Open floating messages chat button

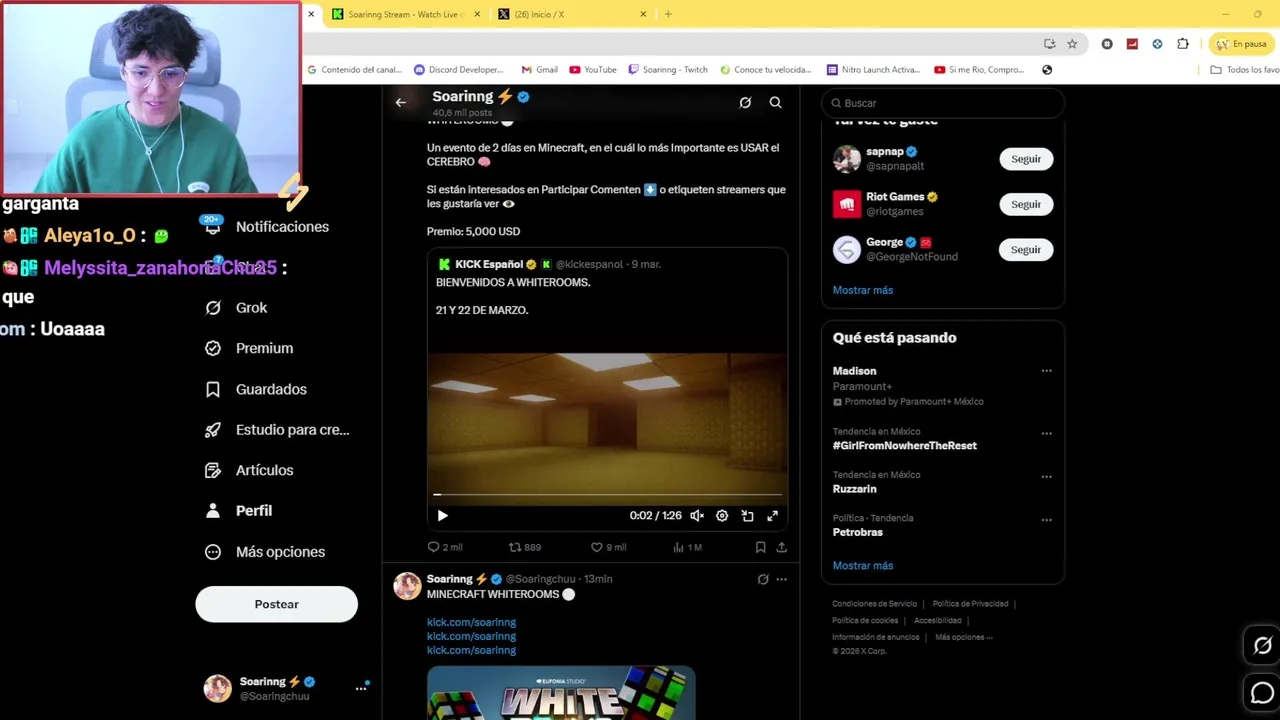(x=1262, y=692)
